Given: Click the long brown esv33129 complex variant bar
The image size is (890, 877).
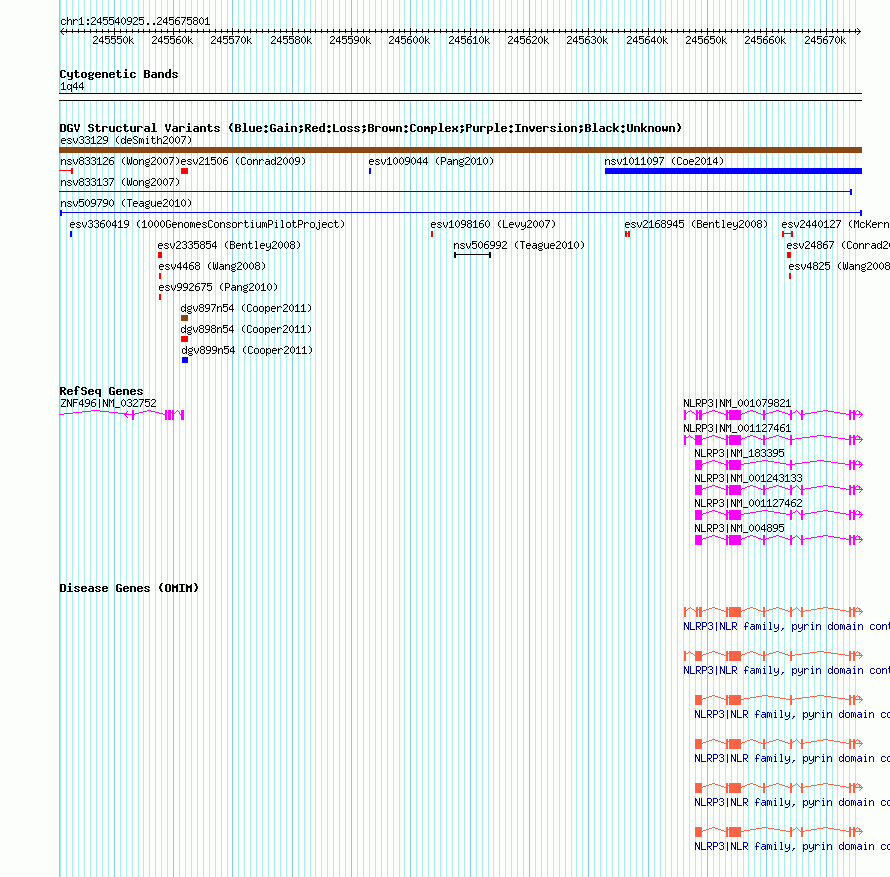Looking at the screenshot, I should pyautogui.click(x=460, y=150).
